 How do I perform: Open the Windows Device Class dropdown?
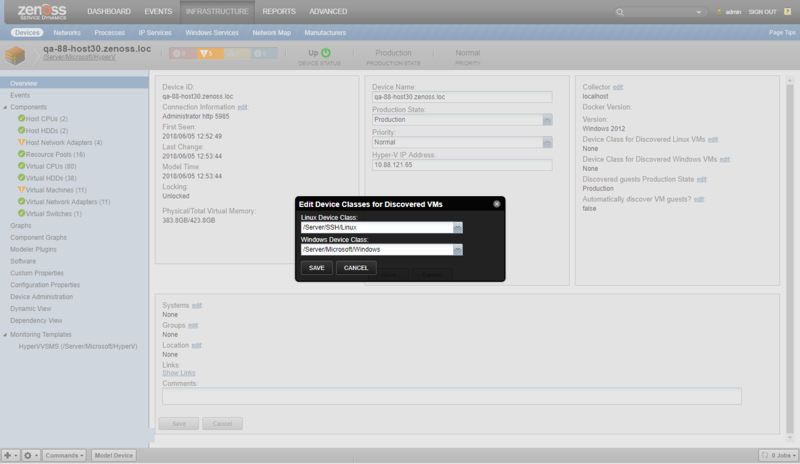pos(458,250)
